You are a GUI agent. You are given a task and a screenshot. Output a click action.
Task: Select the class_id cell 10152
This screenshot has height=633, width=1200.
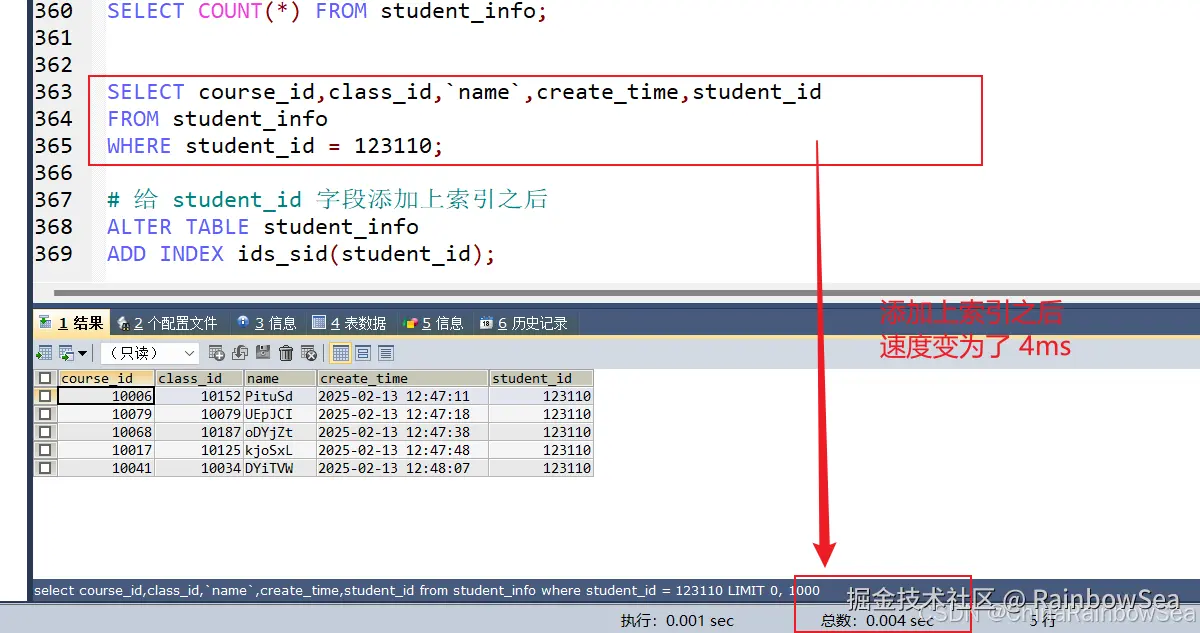[x=200, y=396]
